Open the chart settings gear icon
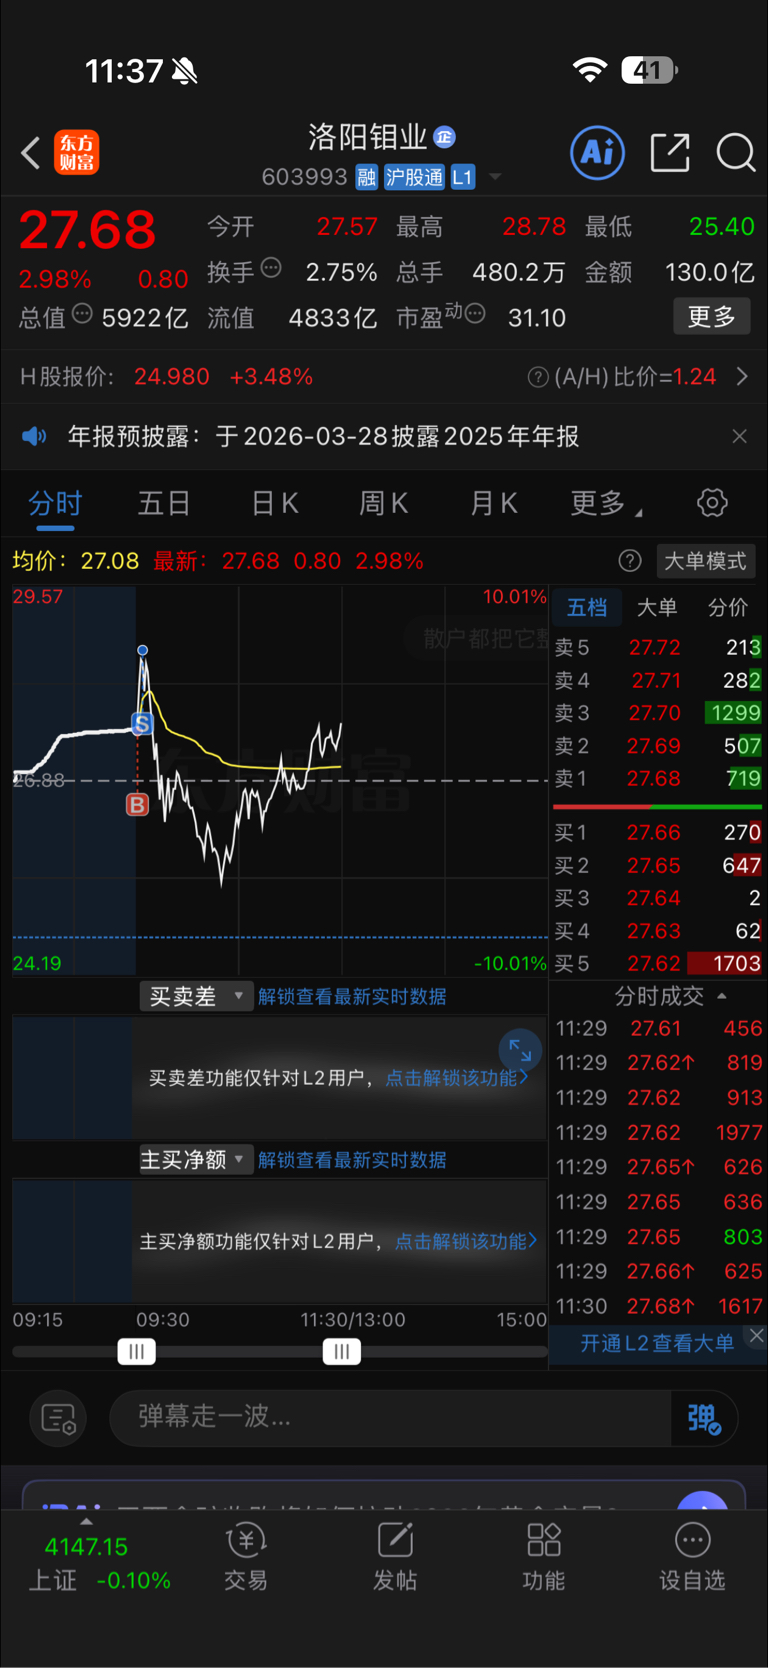The height and width of the screenshot is (1668, 769). pyautogui.click(x=712, y=502)
